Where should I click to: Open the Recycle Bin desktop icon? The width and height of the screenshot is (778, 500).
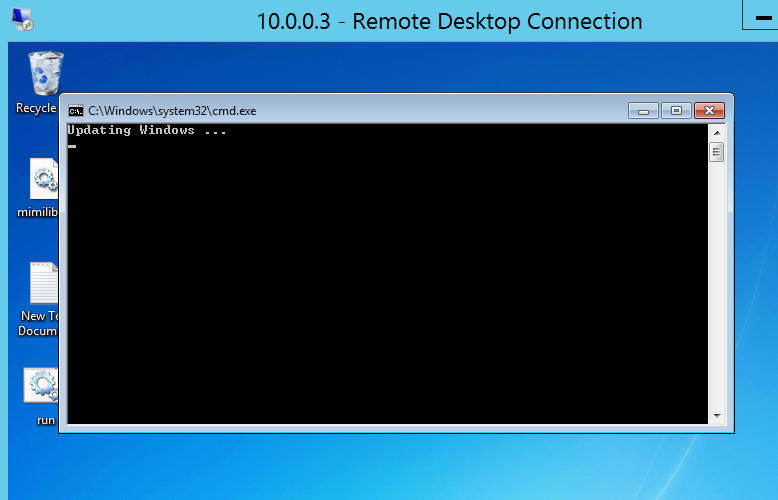pos(45,73)
